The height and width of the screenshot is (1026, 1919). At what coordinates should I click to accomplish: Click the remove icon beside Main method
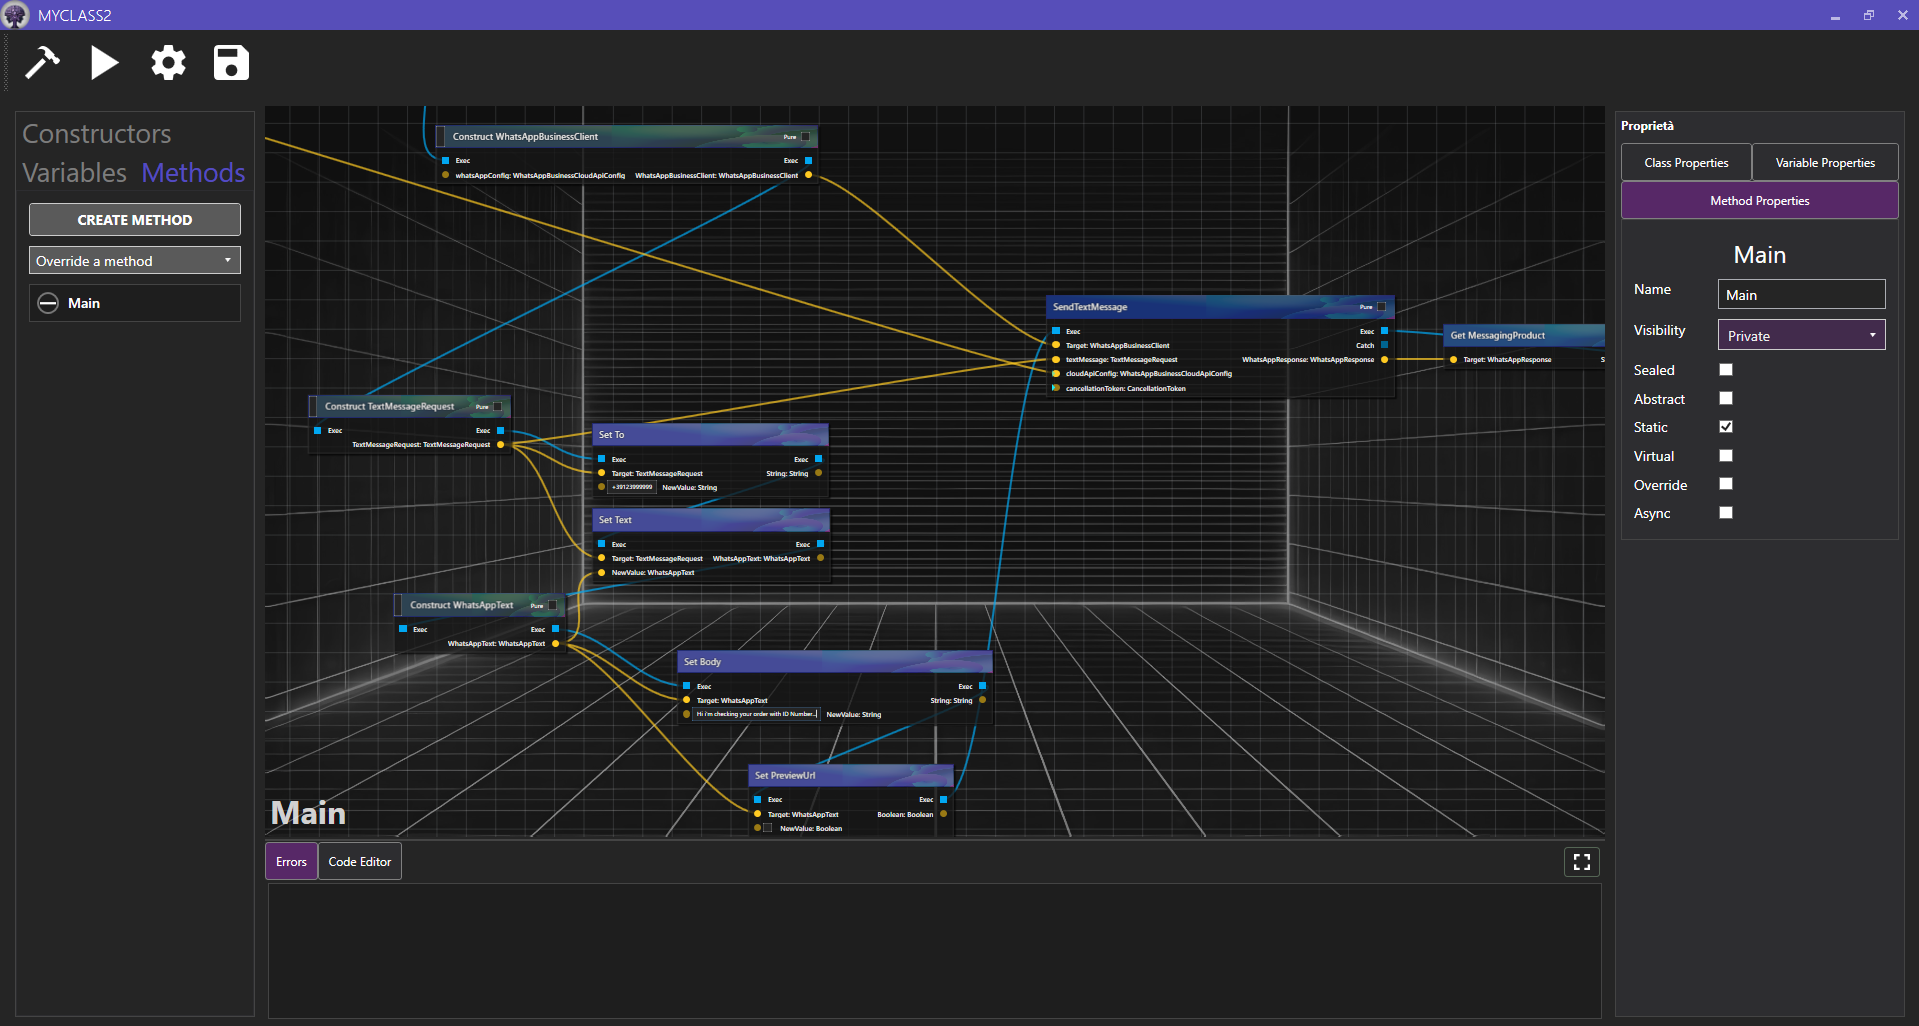click(x=48, y=303)
